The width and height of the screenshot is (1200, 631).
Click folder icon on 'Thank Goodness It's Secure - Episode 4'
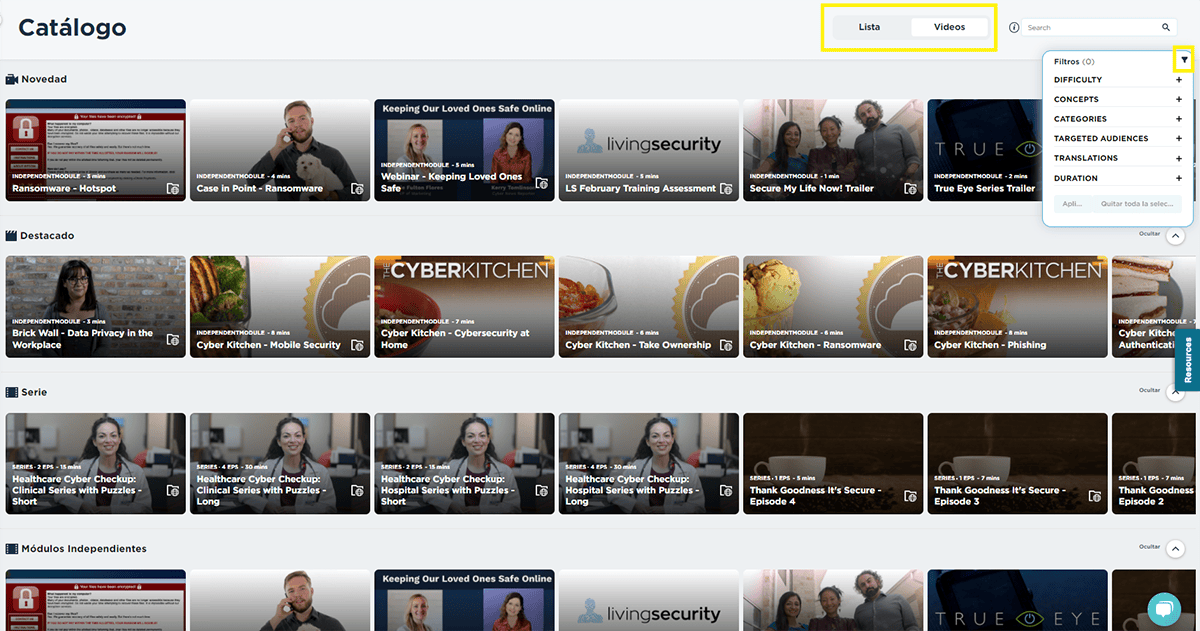pos(910,496)
